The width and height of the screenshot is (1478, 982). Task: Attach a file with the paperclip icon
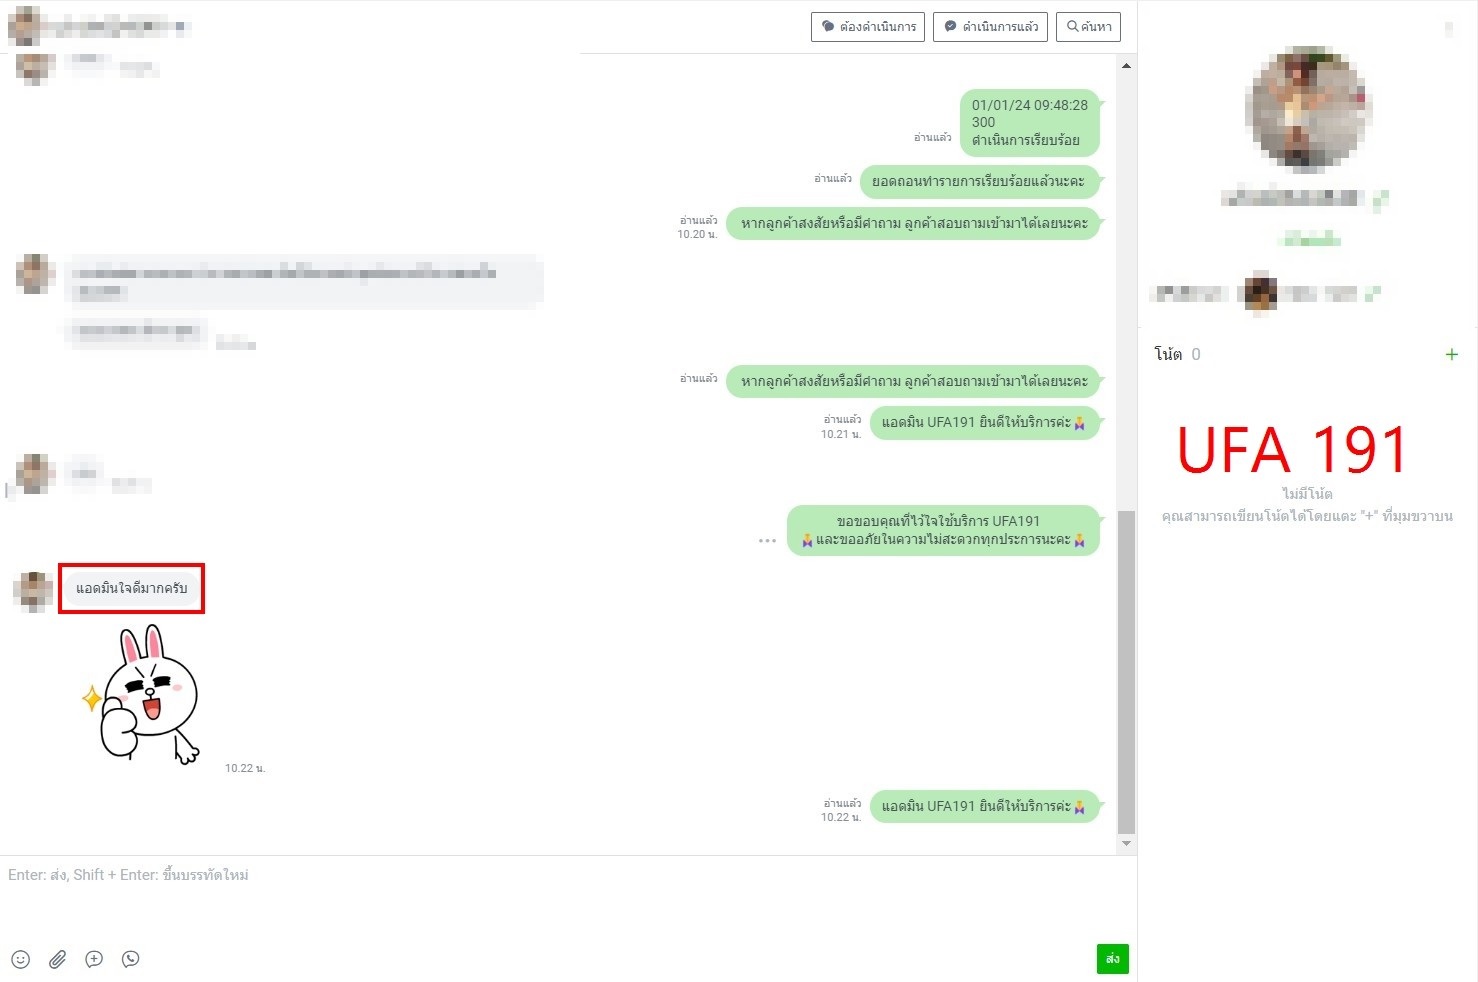coord(57,959)
